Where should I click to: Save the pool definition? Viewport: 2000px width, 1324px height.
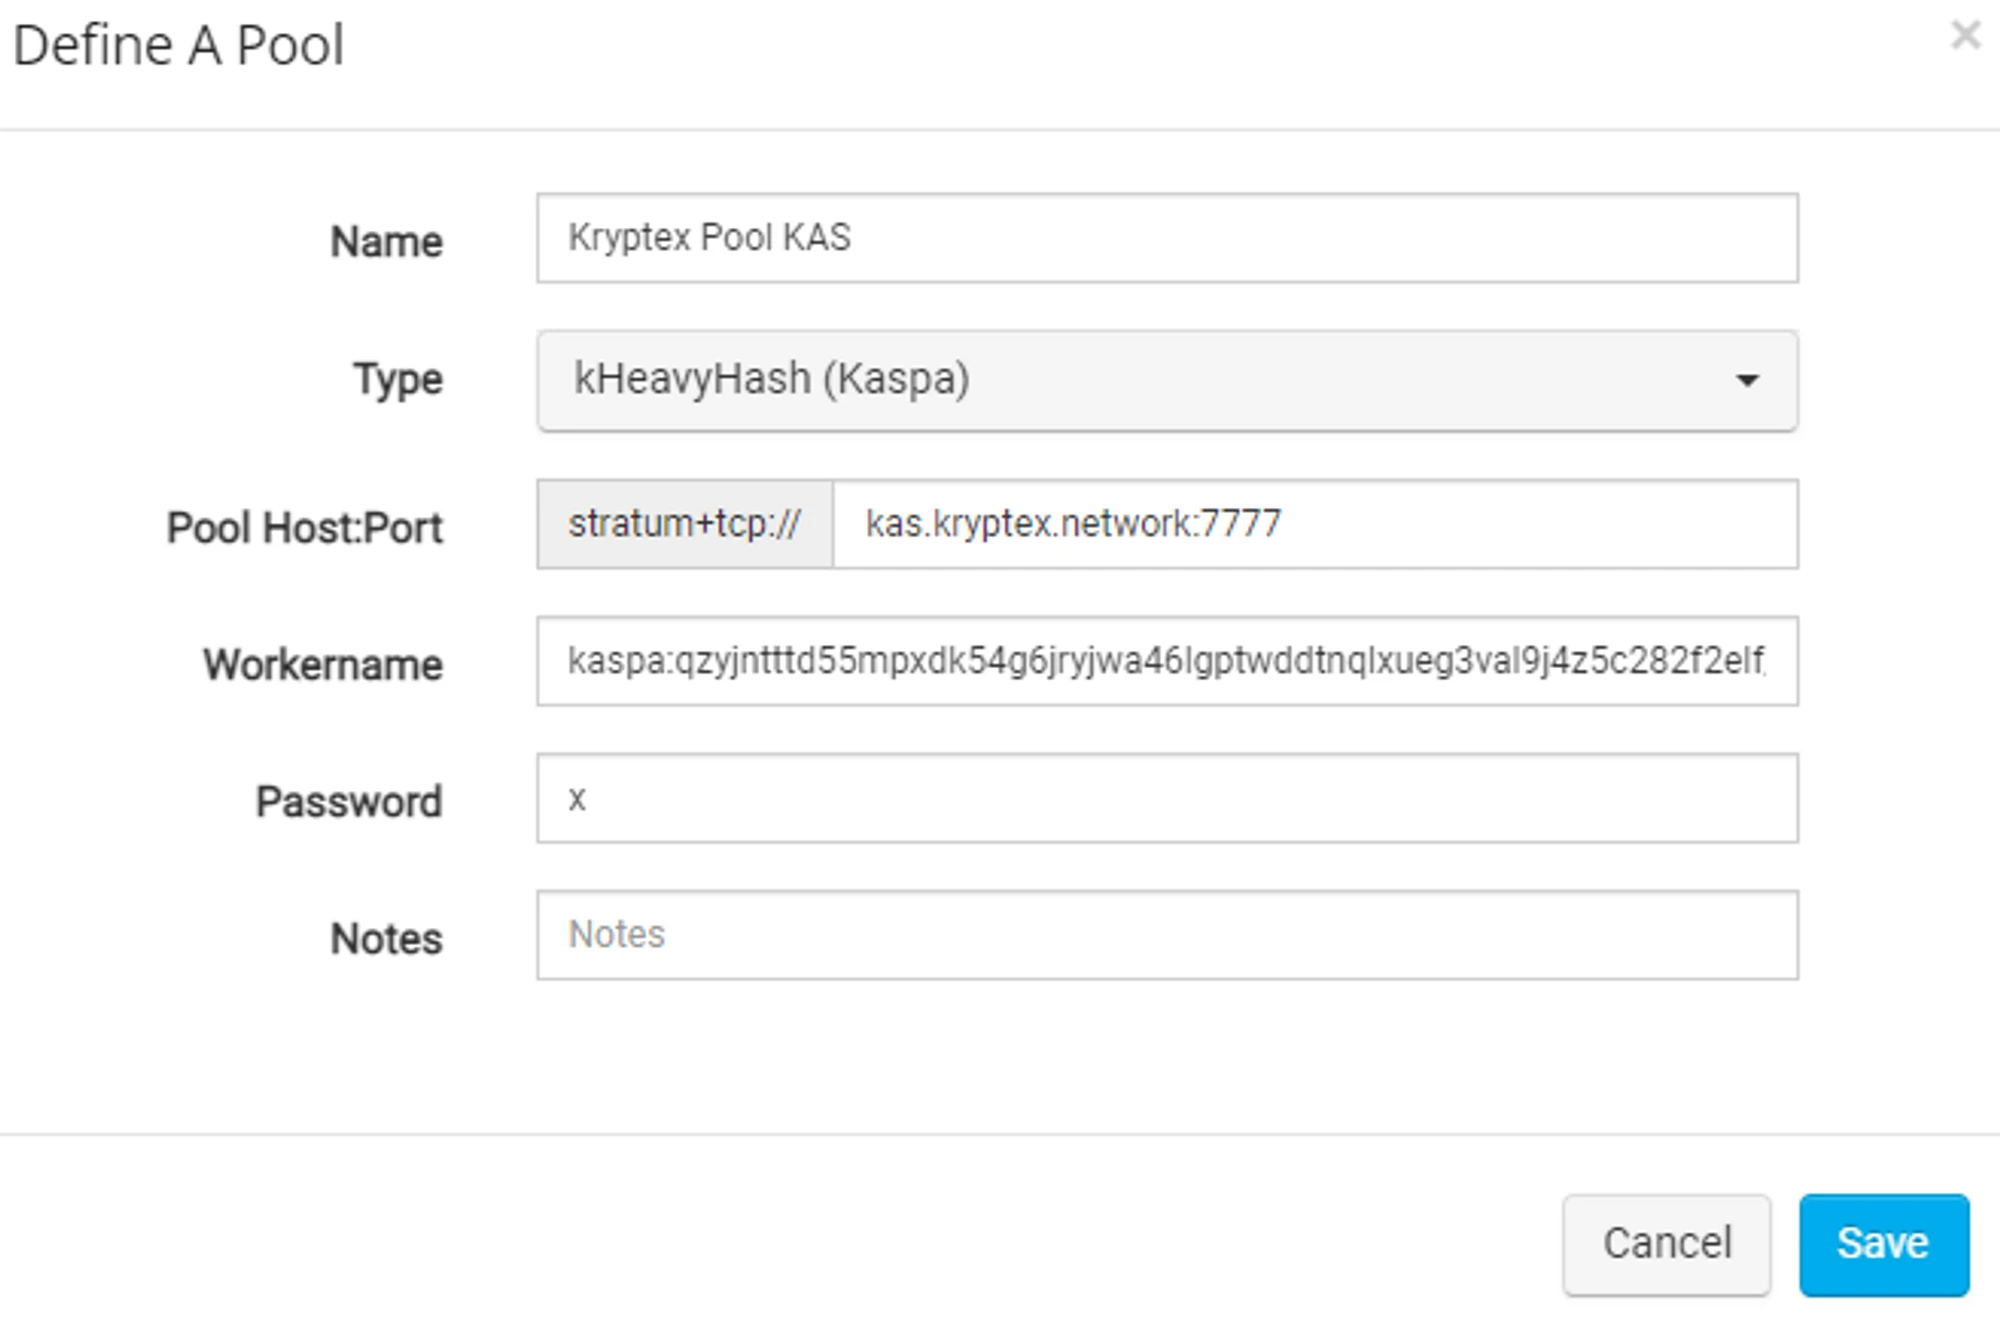[x=1883, y=1244]
